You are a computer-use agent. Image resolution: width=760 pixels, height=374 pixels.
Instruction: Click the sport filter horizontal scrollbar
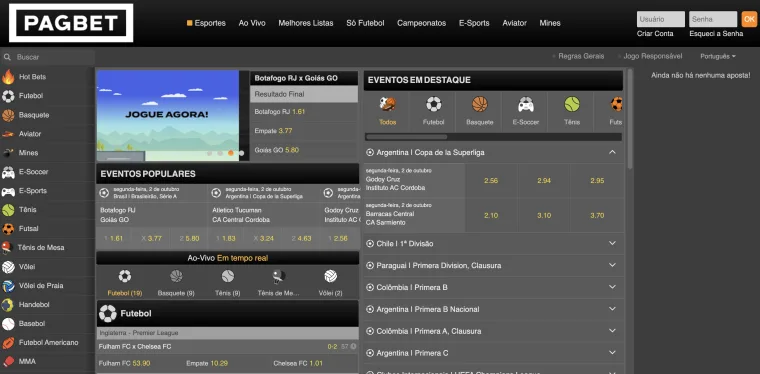[406, 137]
